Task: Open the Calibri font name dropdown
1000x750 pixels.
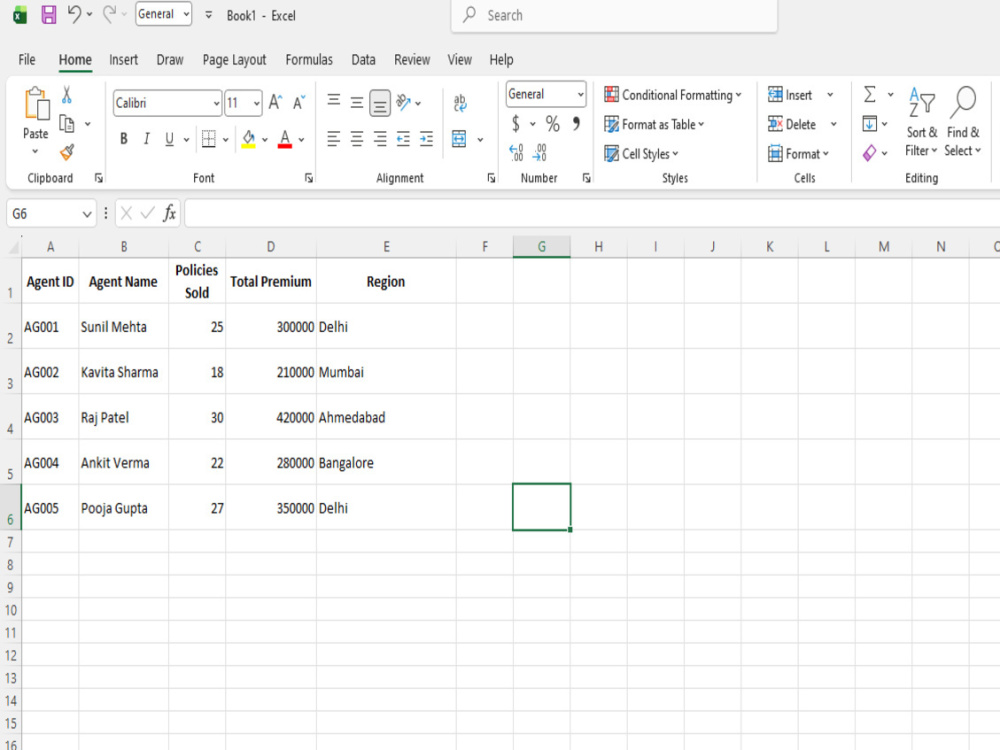Action: (x=216, y=103)
